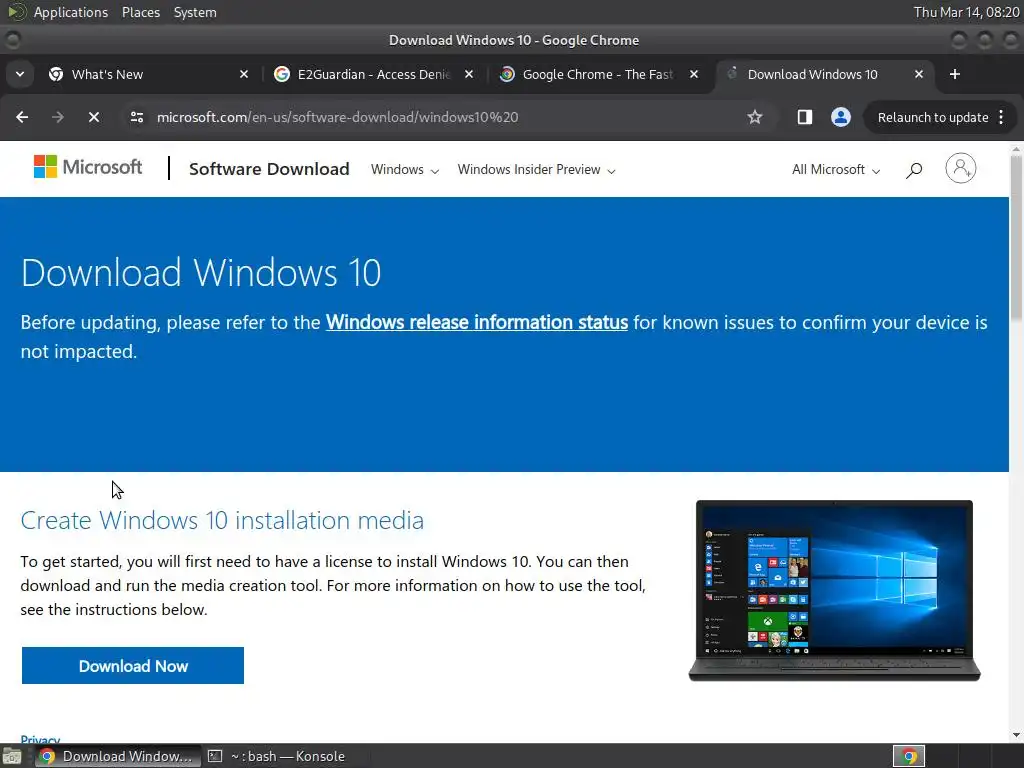
Task: Click the window menu icon in title bar
Action: coord(12,40)
